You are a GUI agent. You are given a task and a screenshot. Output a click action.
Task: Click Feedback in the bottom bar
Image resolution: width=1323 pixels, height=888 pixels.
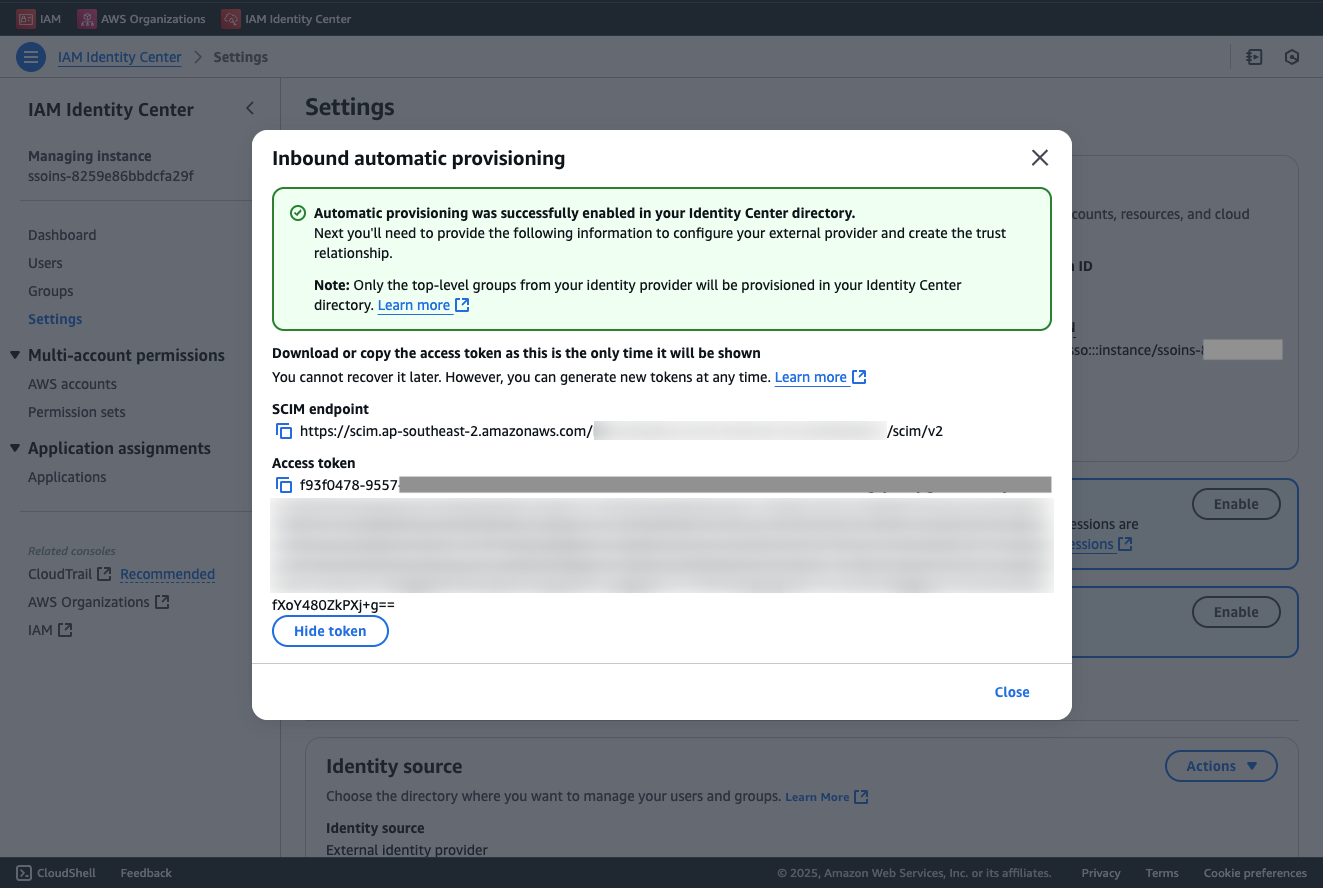click(145, 872)
